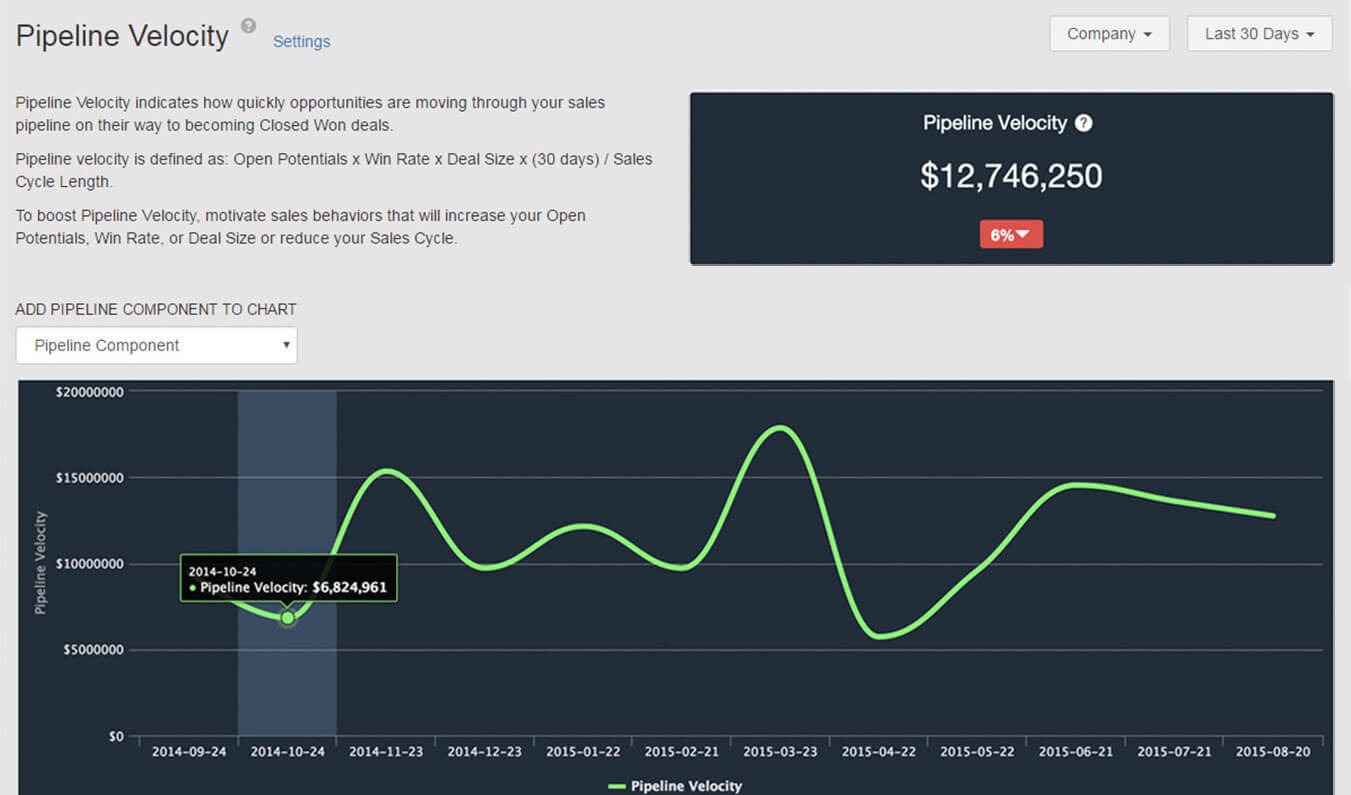Click the chart tooltip showing $6,824,961
This screenshot has width=1351, height=795.
click(x=288, y=578)
